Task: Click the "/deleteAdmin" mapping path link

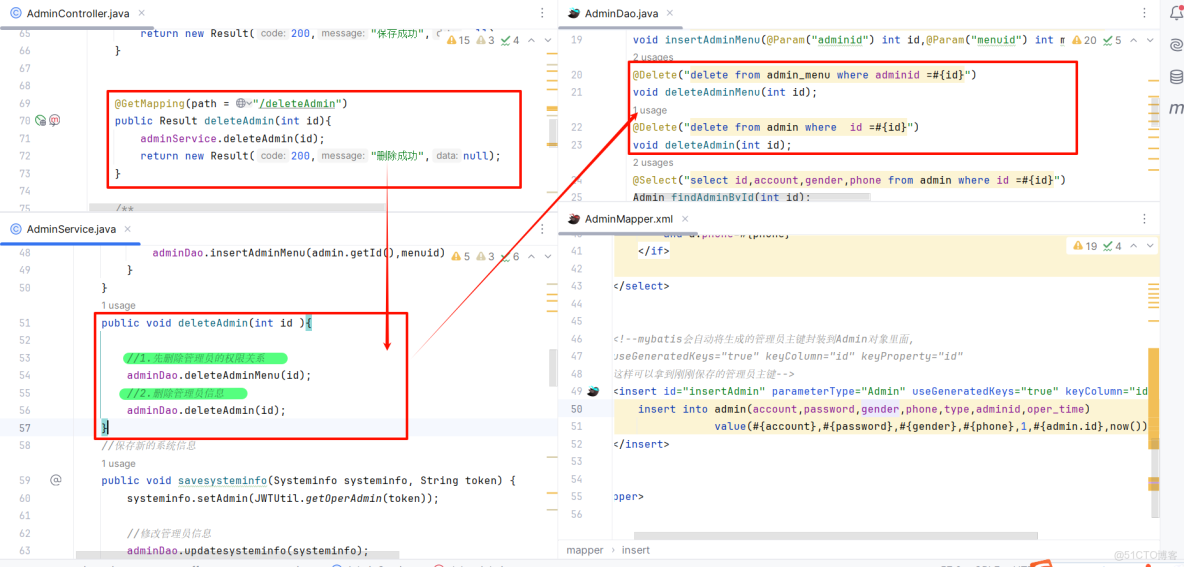Action: point(300,103)
